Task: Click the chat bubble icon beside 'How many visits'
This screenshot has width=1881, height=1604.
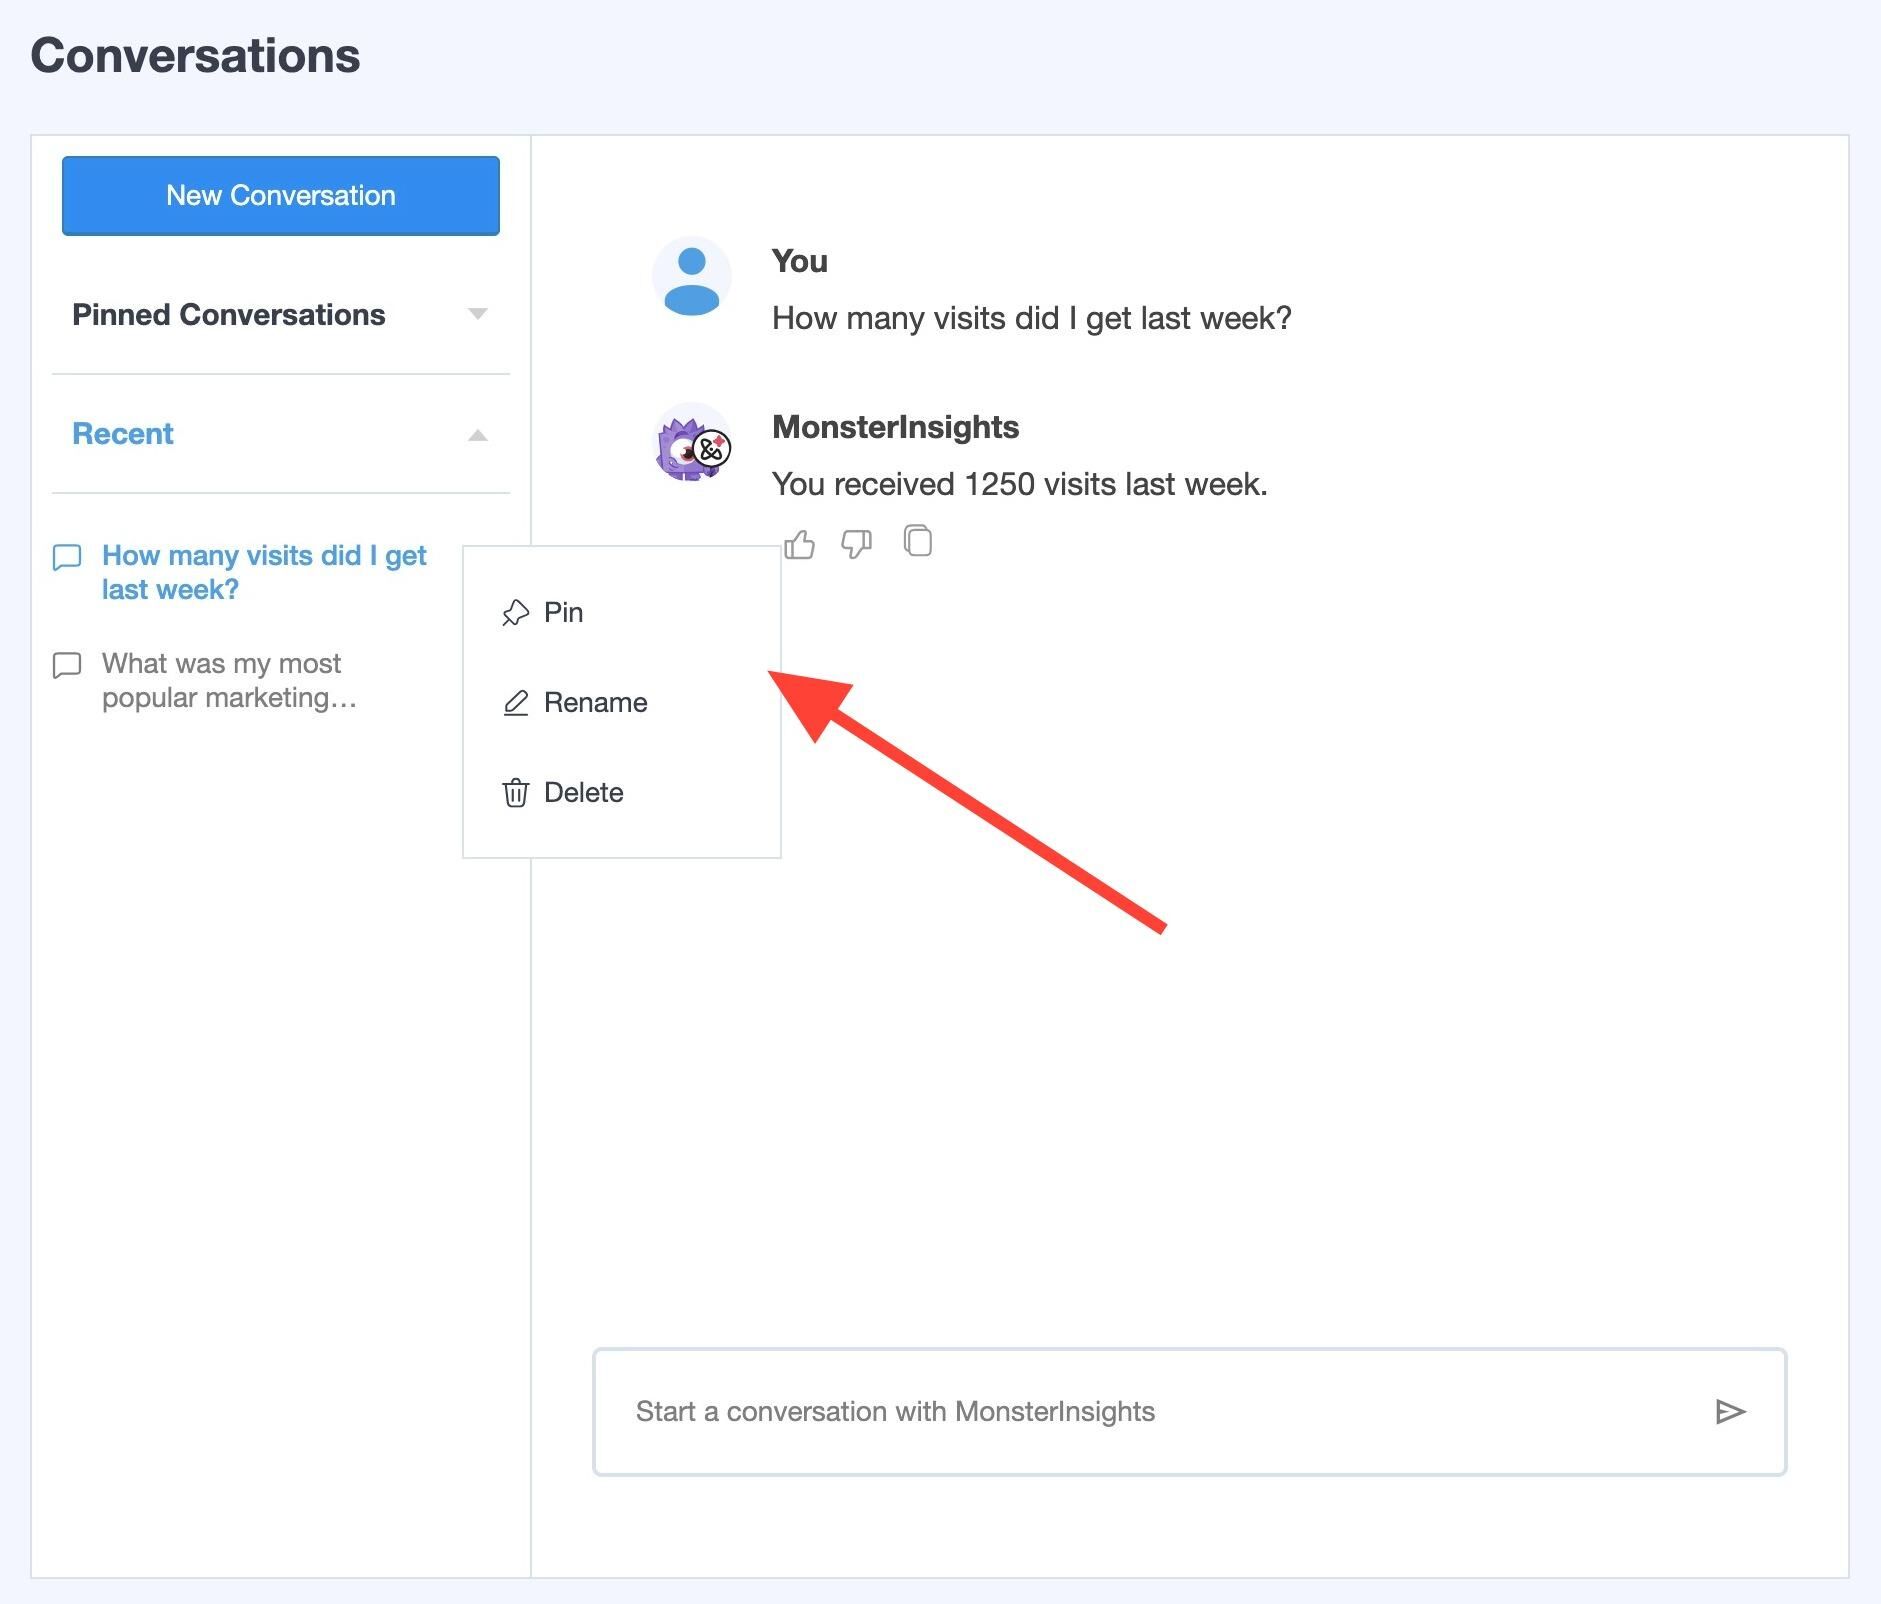Action: click(x=67, y=557)
